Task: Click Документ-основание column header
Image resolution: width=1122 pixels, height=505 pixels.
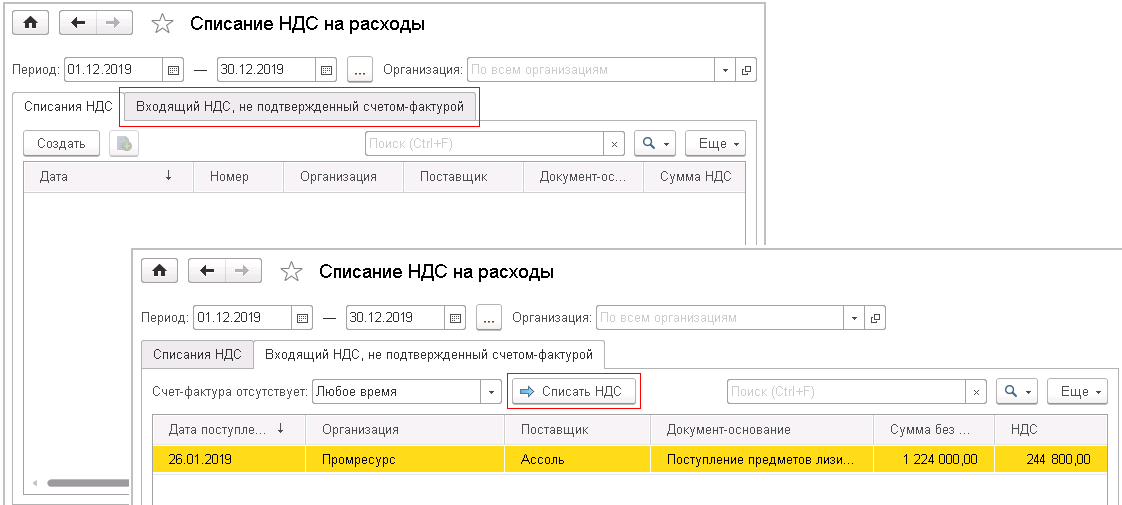Action: click(762, 429)
